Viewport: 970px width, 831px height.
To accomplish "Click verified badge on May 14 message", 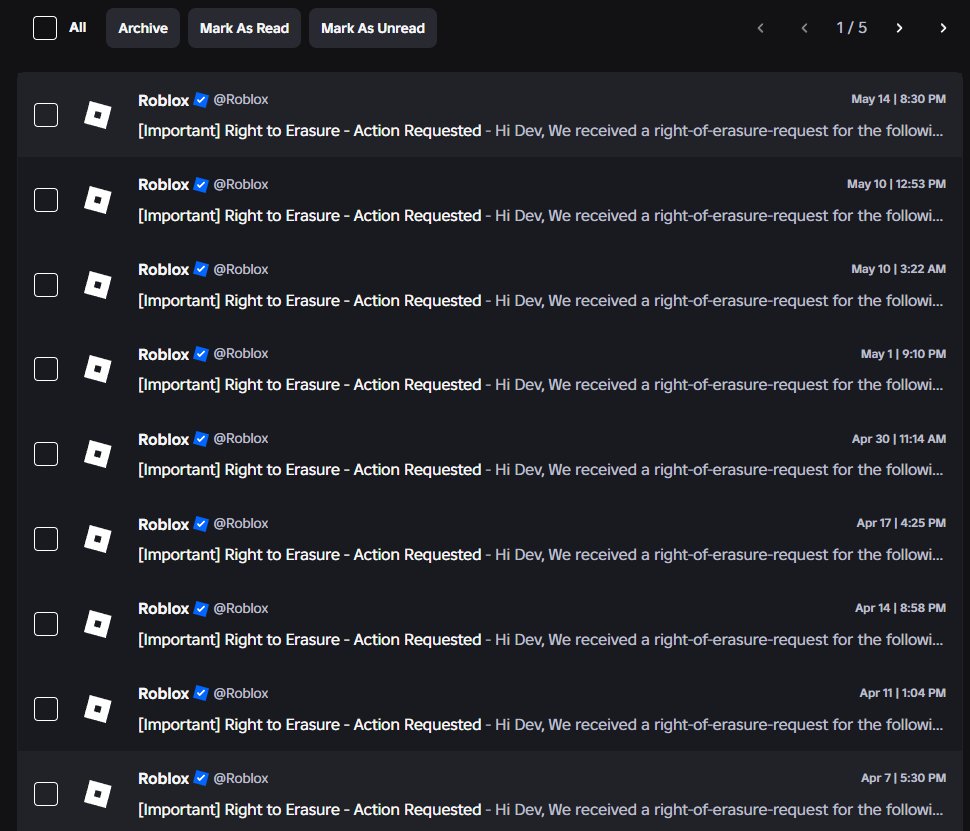I will click(201, 100).
